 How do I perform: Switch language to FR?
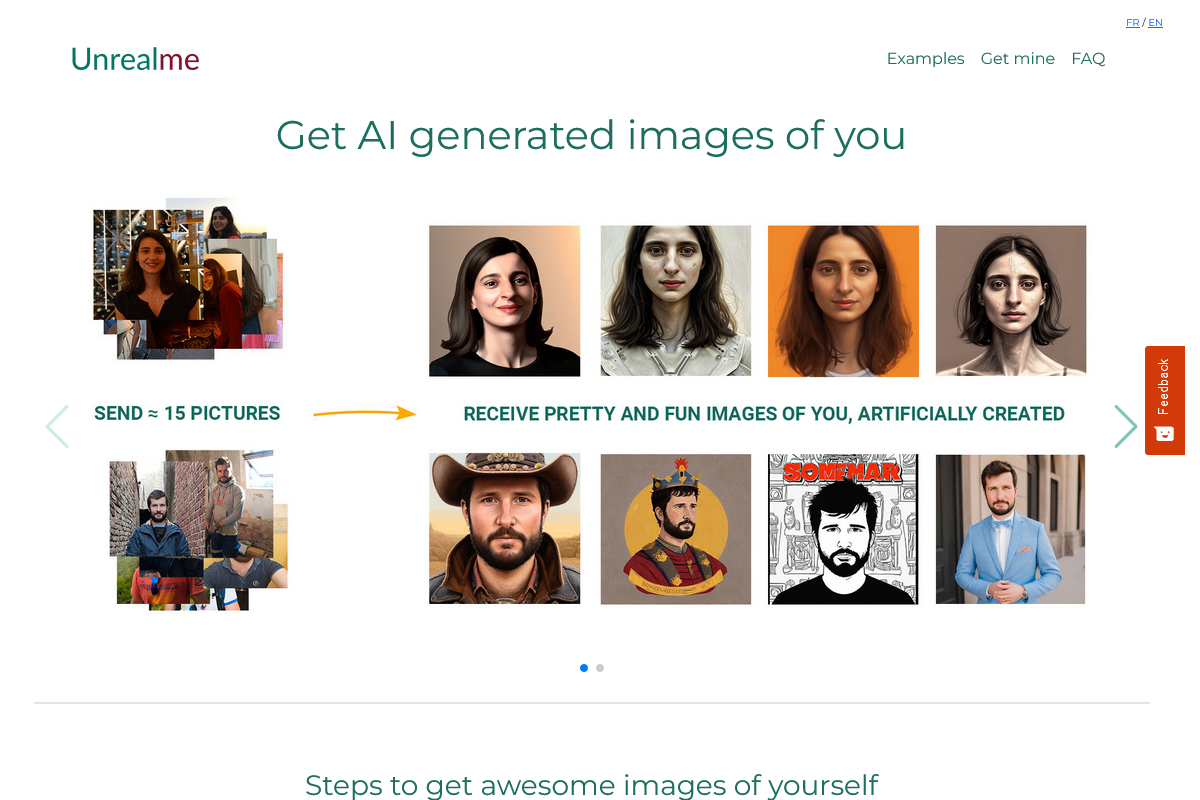(x=1132, y=23)
